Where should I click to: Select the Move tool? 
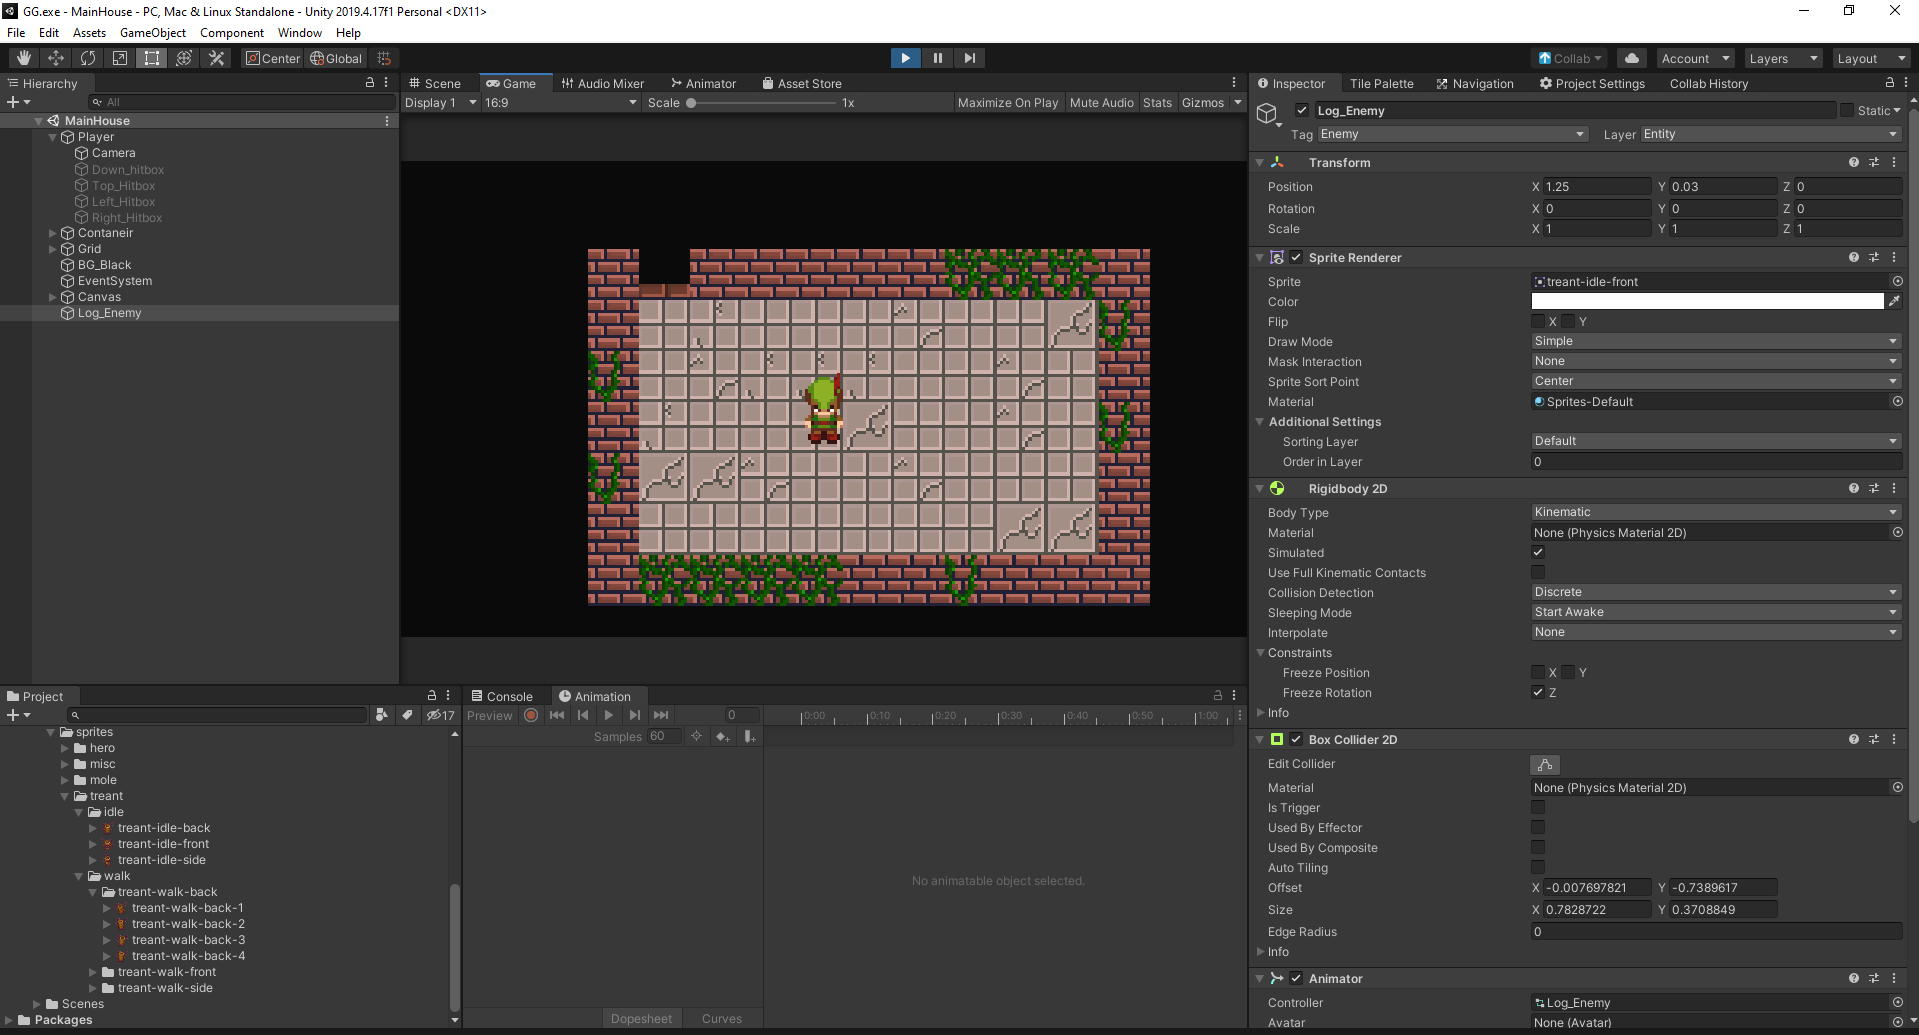(x=56, y=58)
